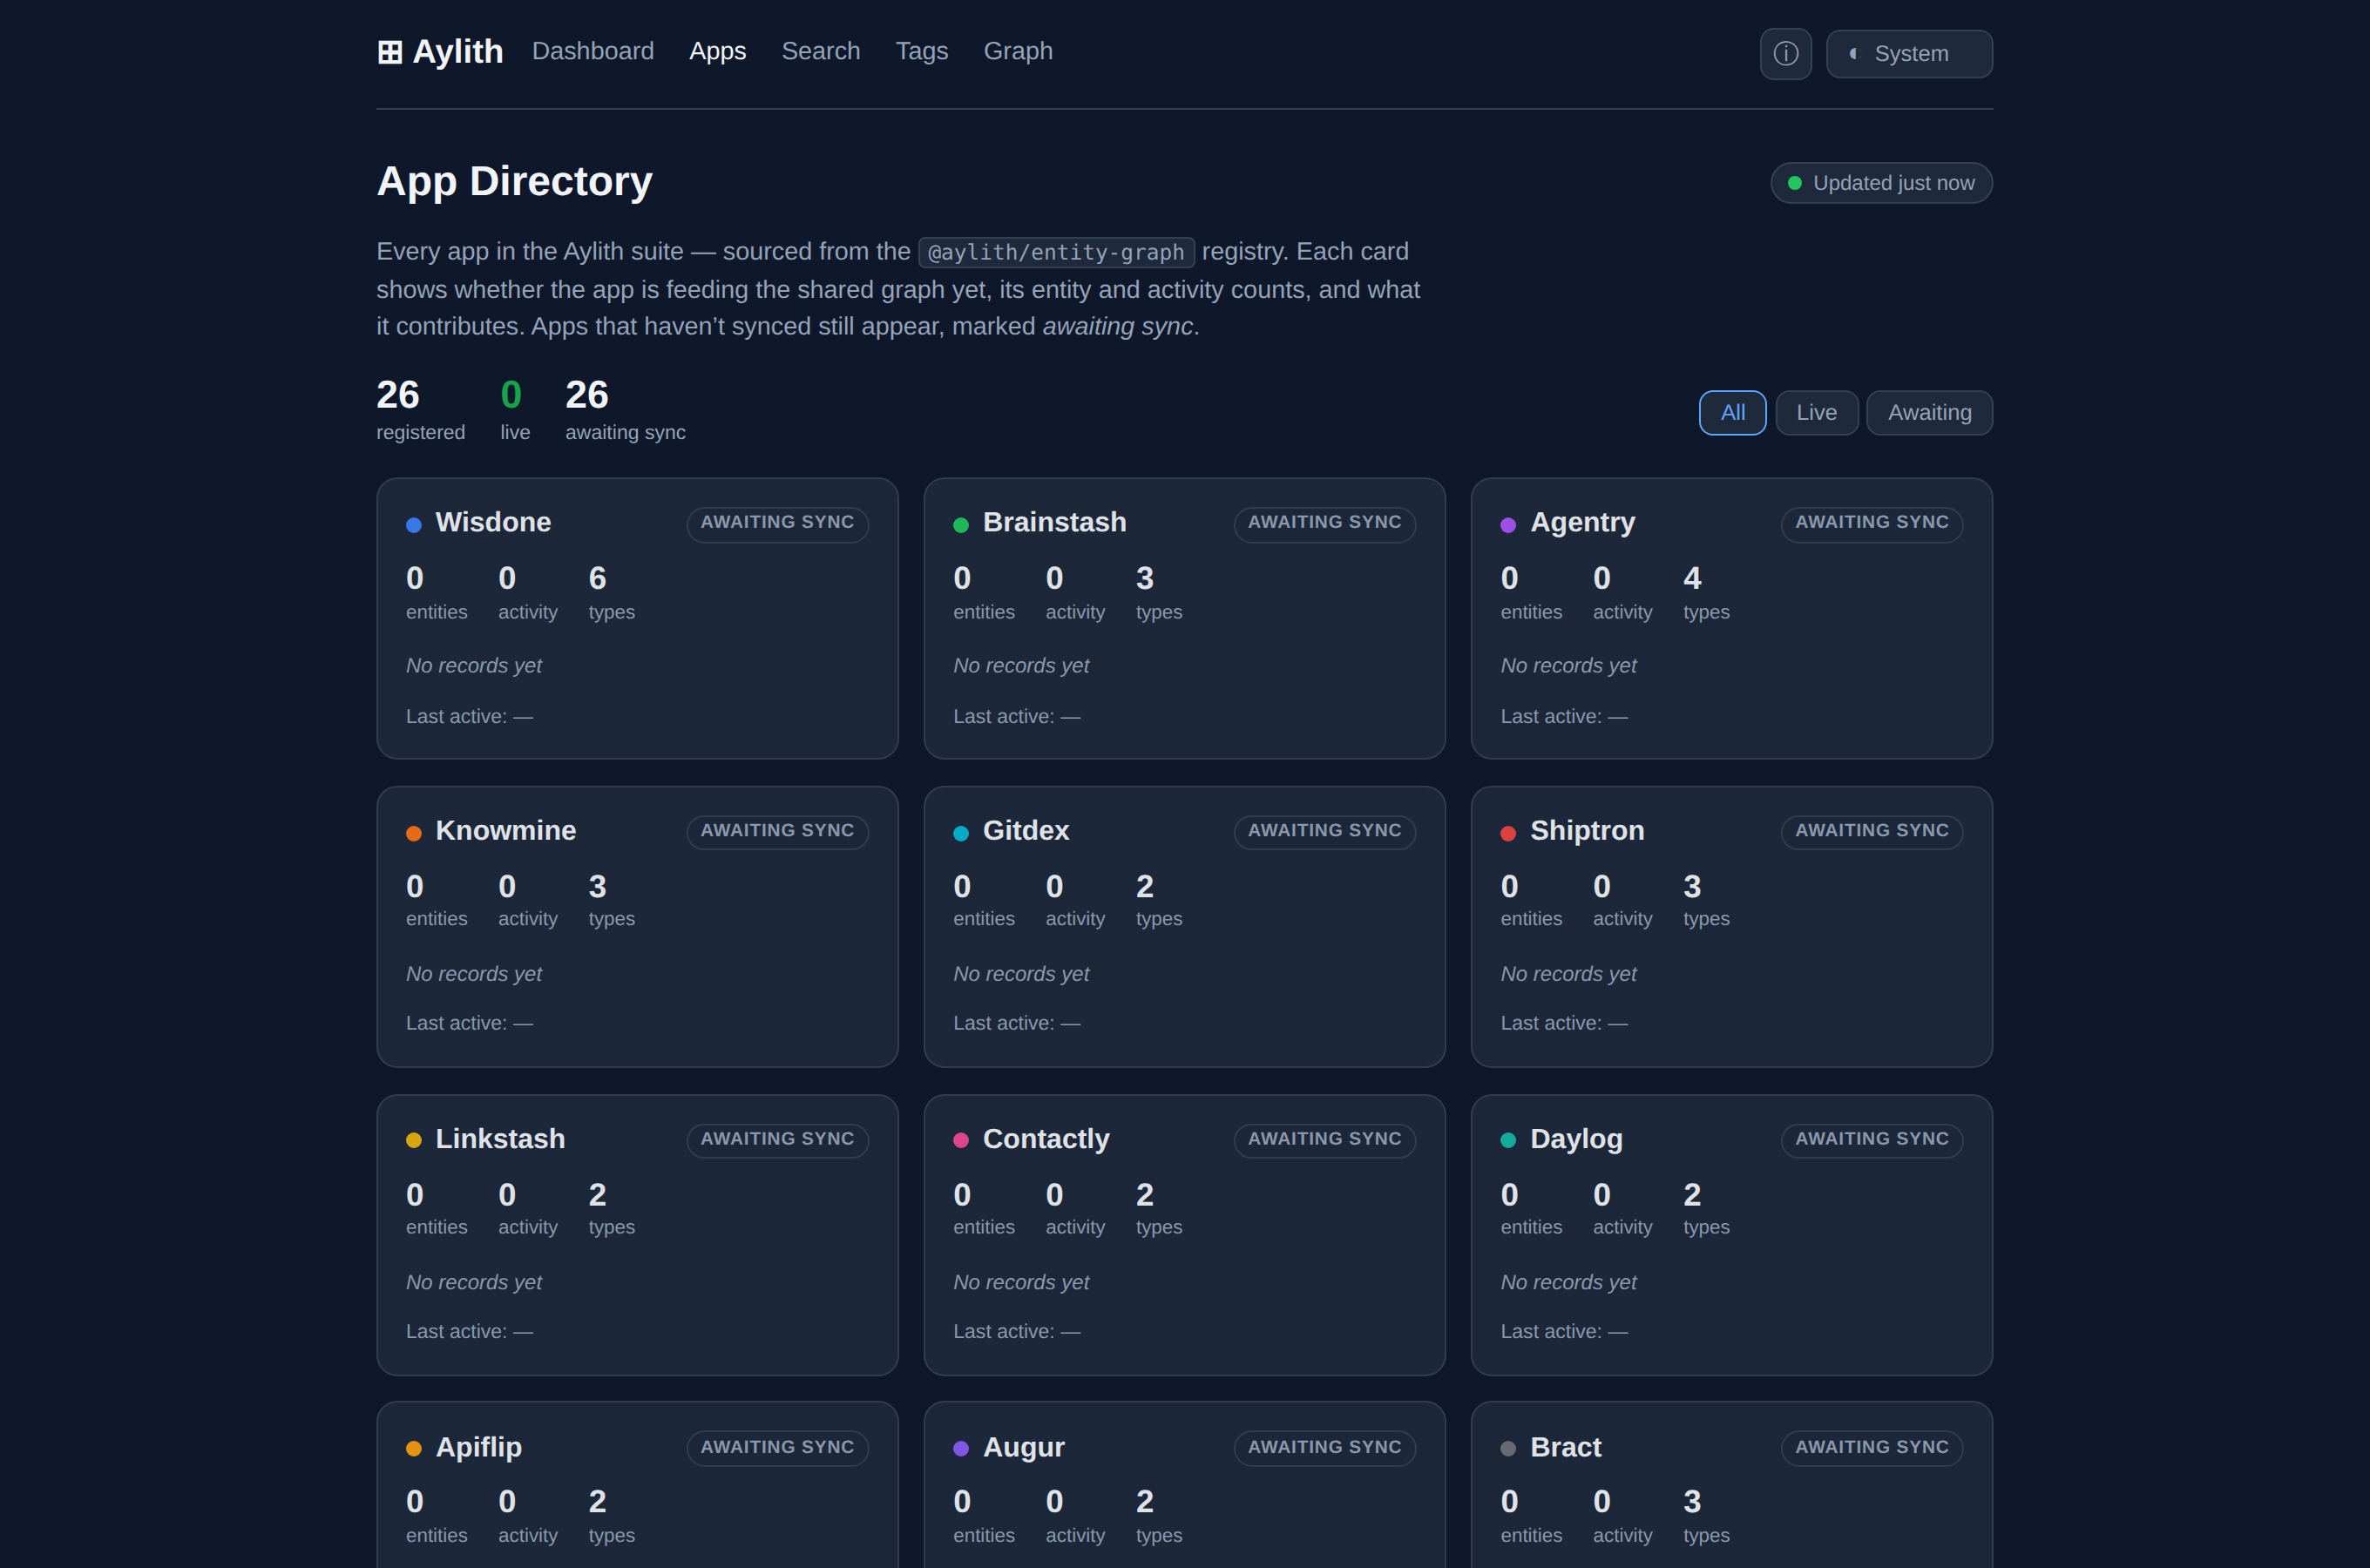Open the Linkstash app card title
The image size is (2370, 1568).
(x=500, y=1139)
